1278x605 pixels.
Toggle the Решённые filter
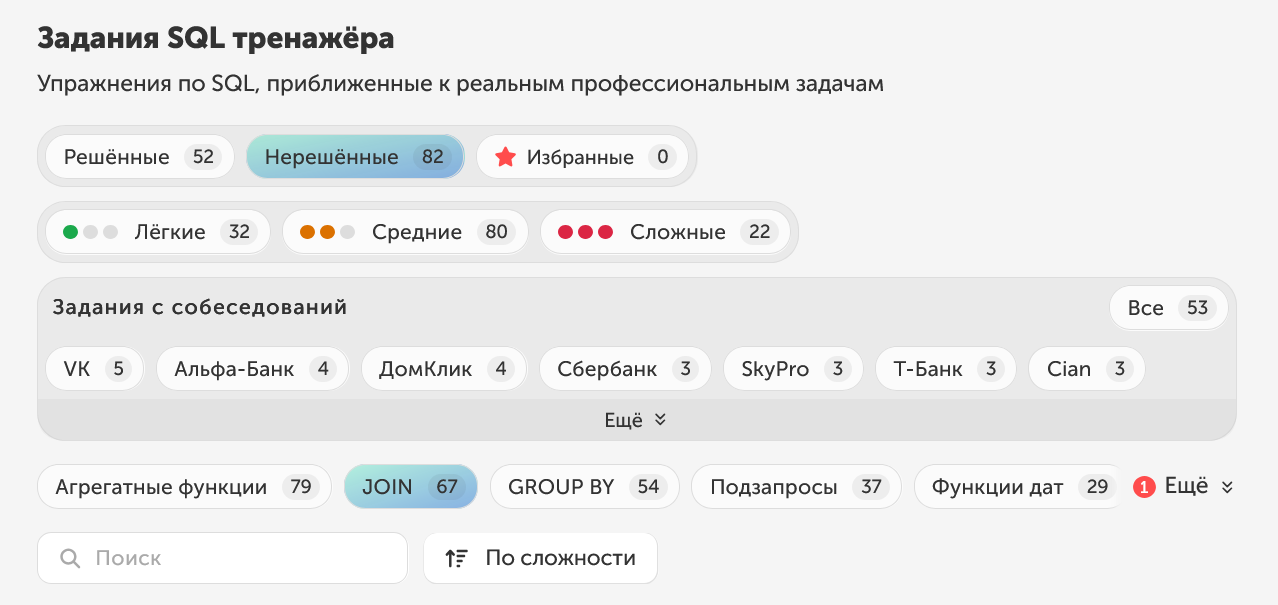click(x=139, y=157)
